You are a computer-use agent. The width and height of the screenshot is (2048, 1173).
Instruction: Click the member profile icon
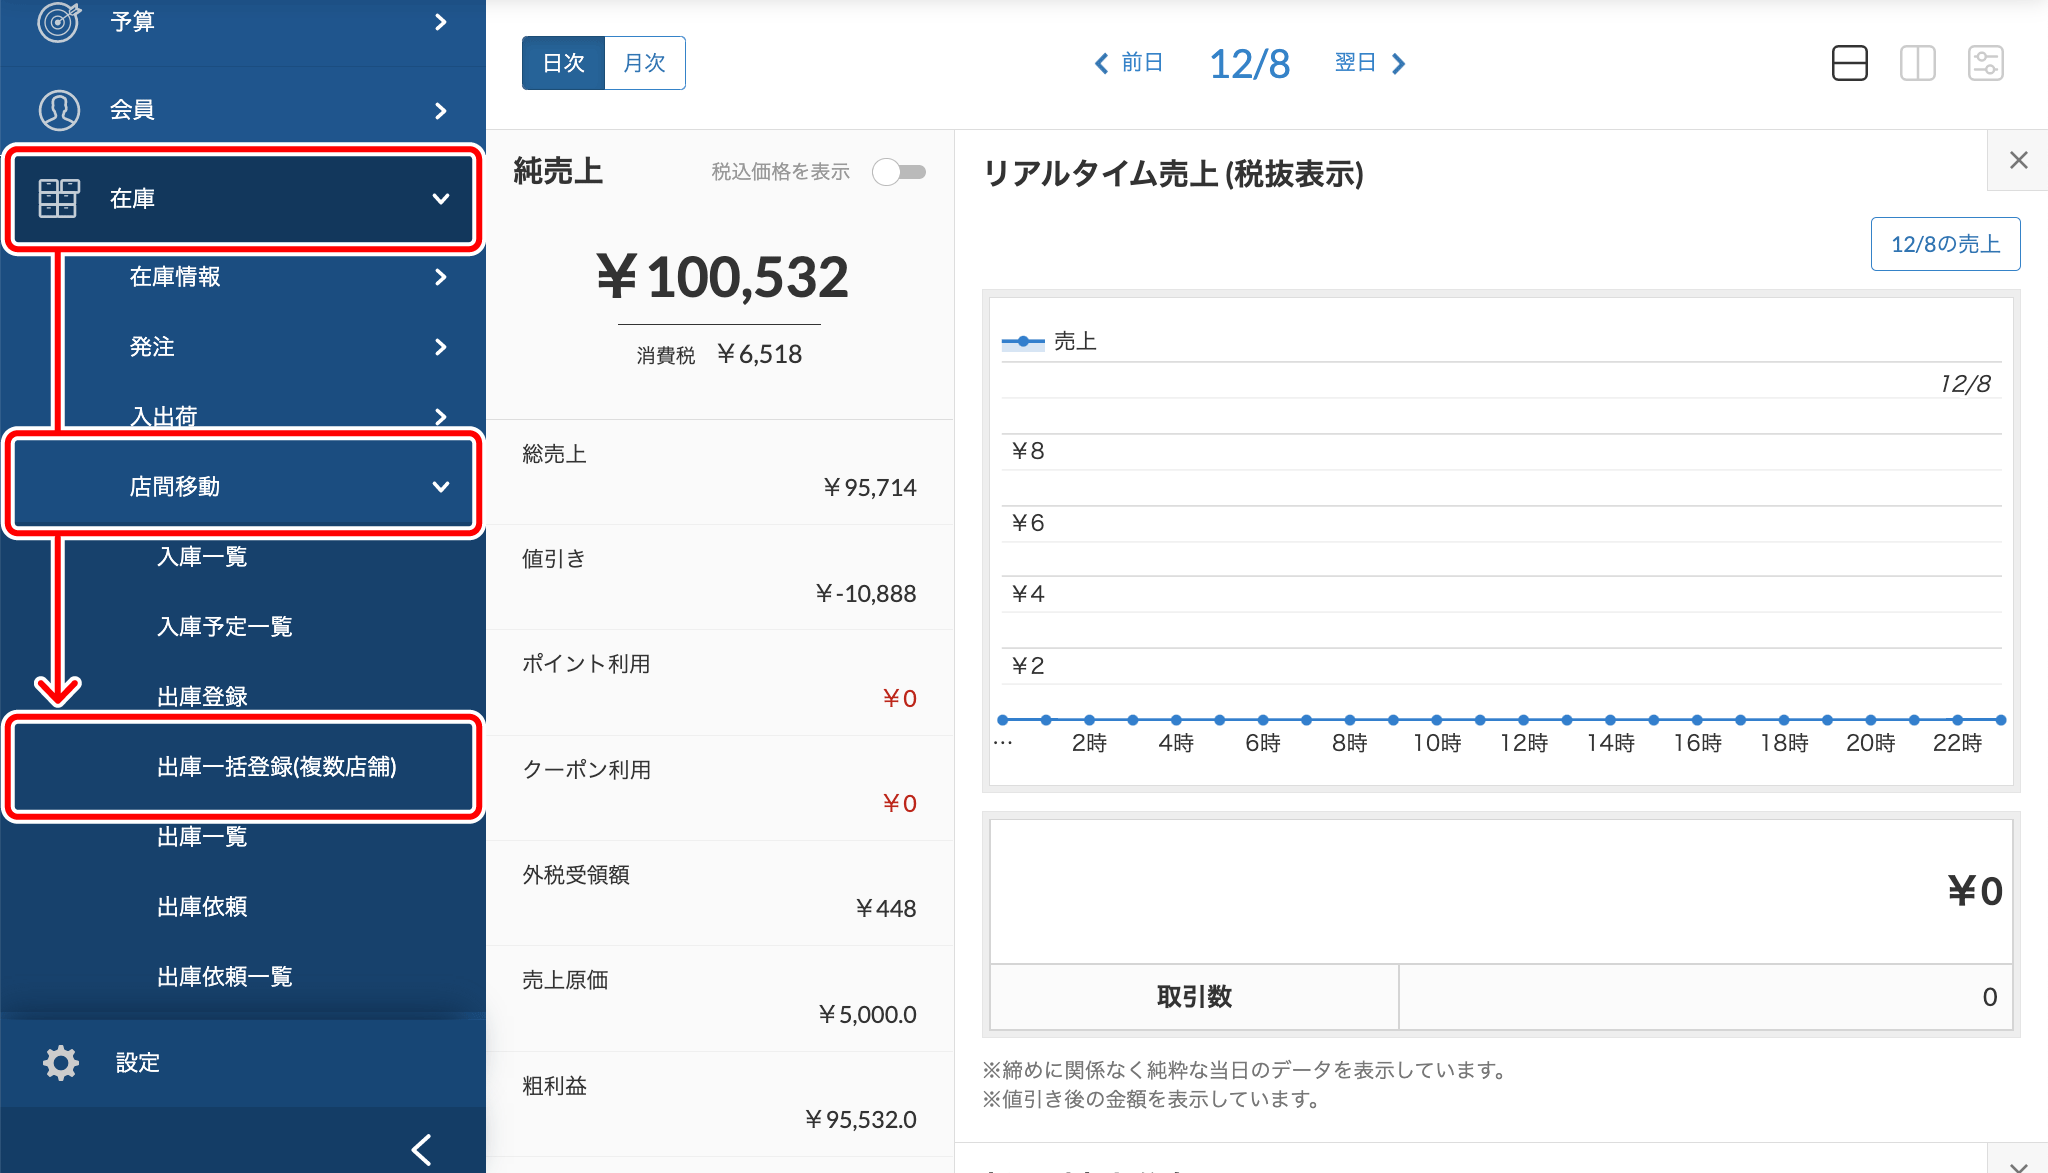(x=58, y=110)
